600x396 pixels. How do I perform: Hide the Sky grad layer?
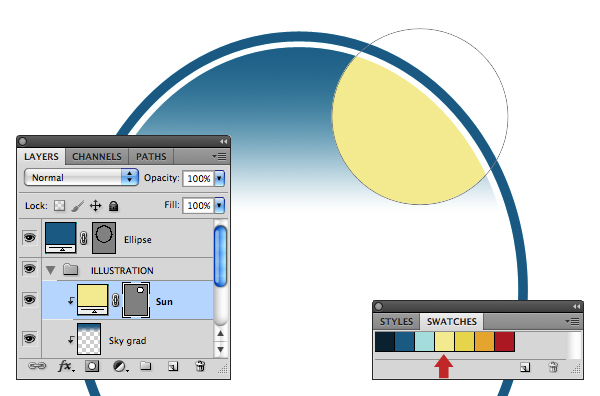click(x=29, y=339)
